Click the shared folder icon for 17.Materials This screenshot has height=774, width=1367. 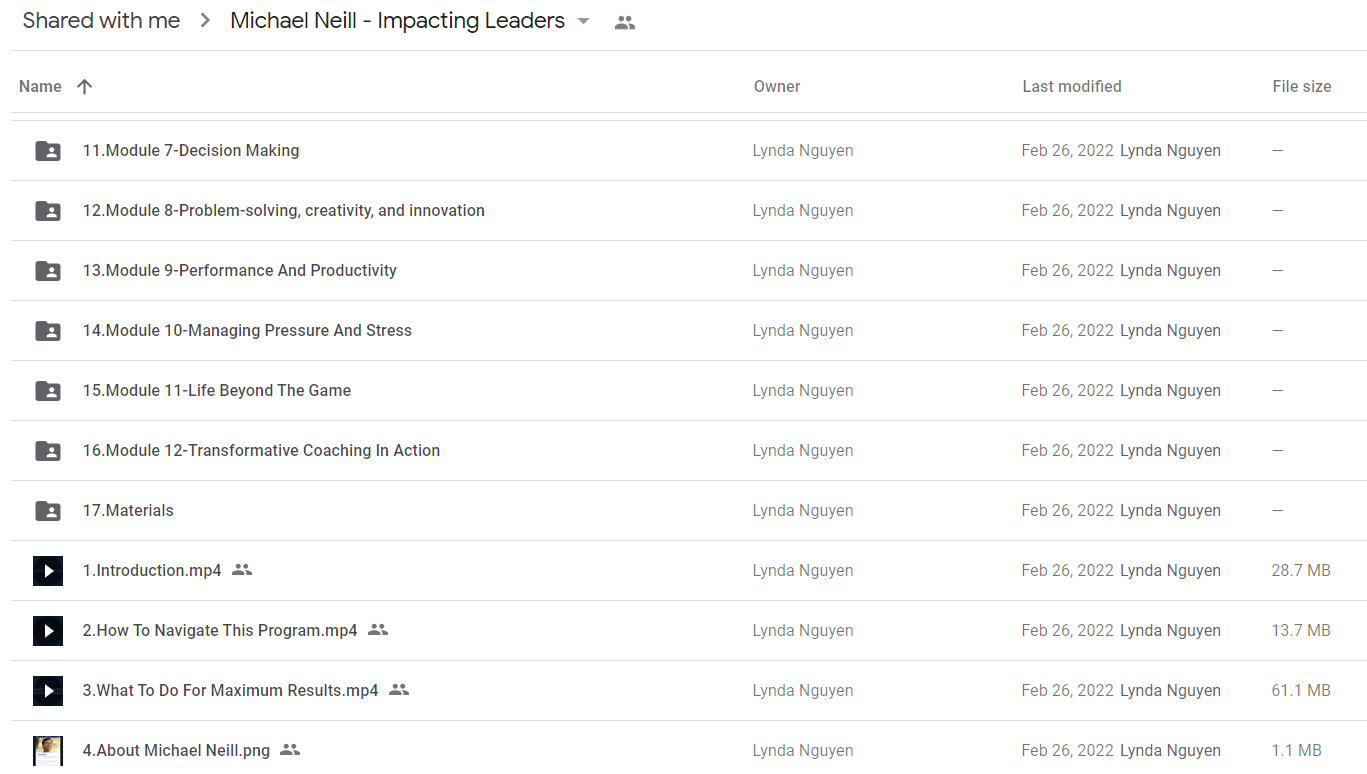pyautogui.click(x=48, y=511)
